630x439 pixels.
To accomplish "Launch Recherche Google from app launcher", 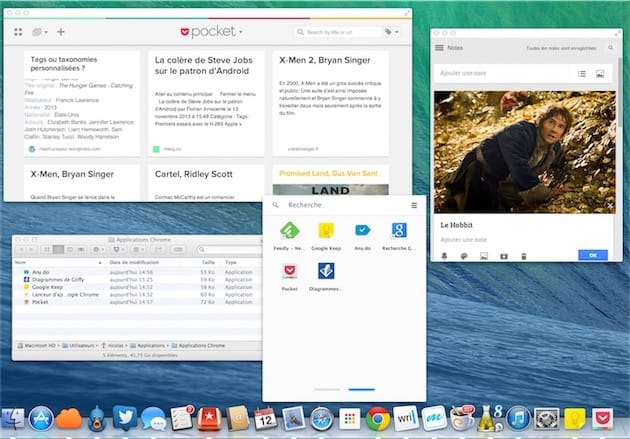I will tap(399, 236).
